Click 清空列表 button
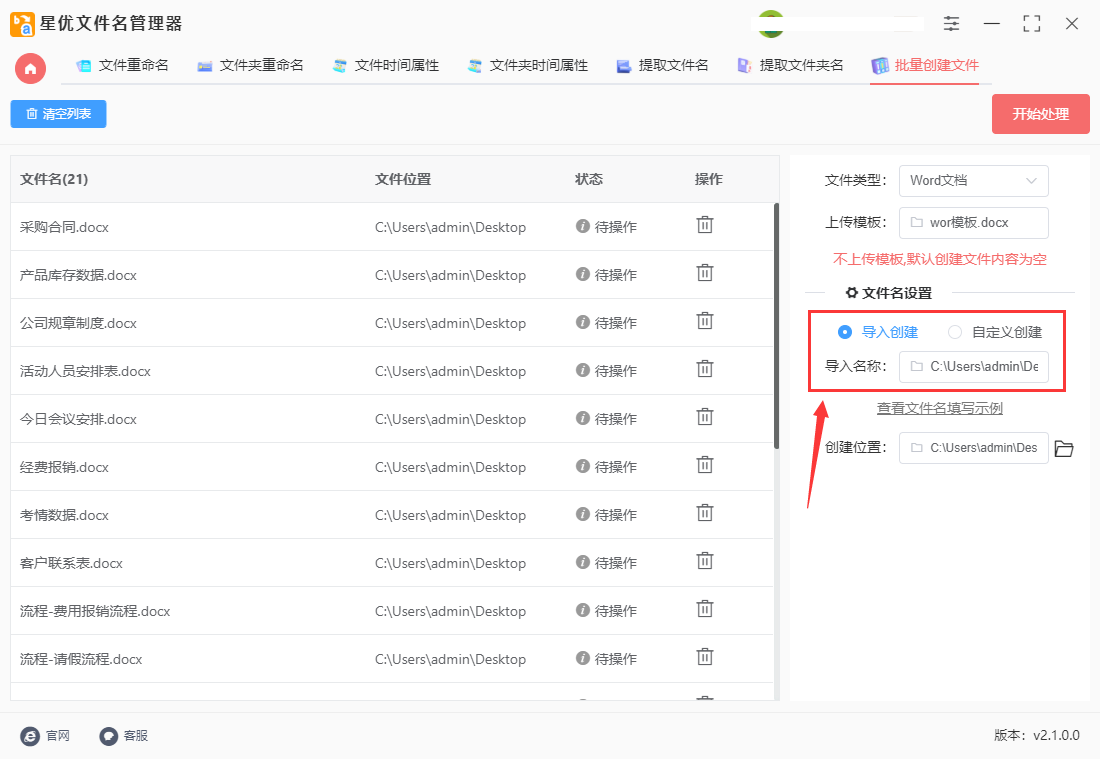1100x760 pixels. coord(58,114)
